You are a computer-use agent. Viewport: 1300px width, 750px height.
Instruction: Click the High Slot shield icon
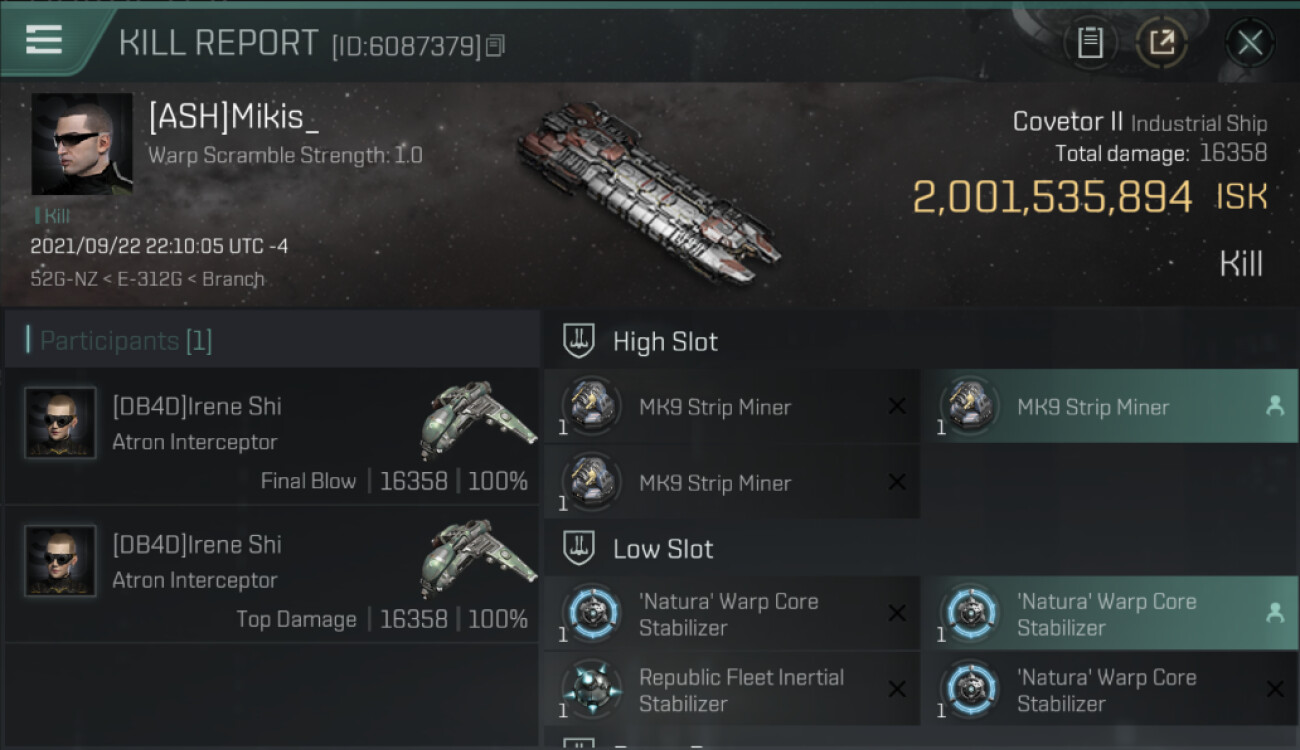(x=580, y=341)
